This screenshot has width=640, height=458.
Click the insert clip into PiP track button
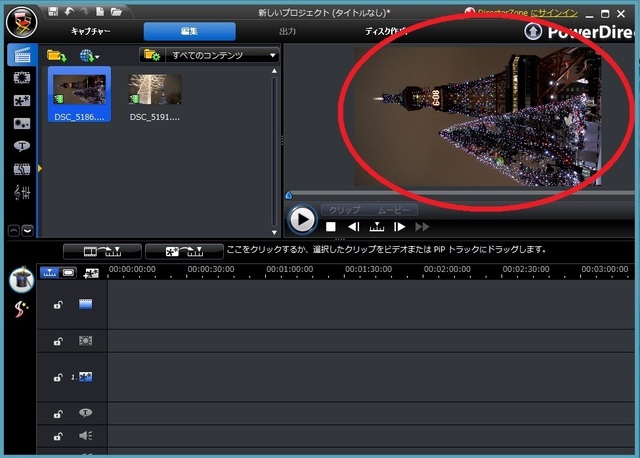coord(184,251)
